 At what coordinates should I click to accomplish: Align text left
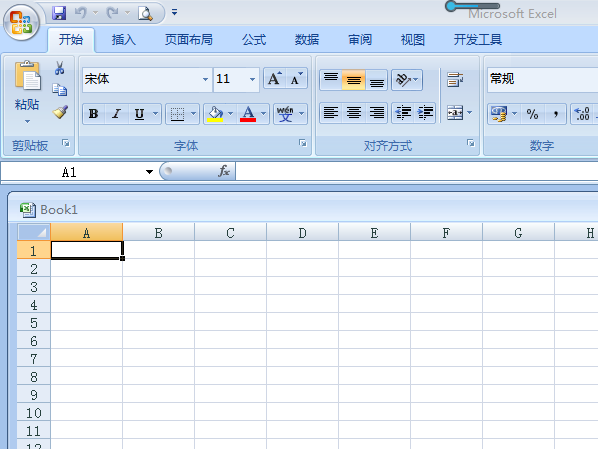tap(331, 113)
